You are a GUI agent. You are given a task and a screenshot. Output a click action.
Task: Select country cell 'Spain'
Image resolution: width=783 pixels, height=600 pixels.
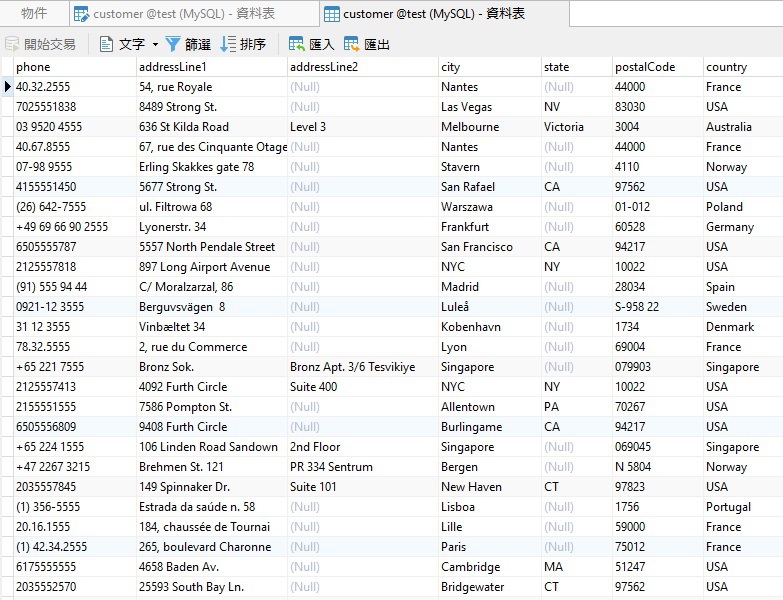[743, 287]
